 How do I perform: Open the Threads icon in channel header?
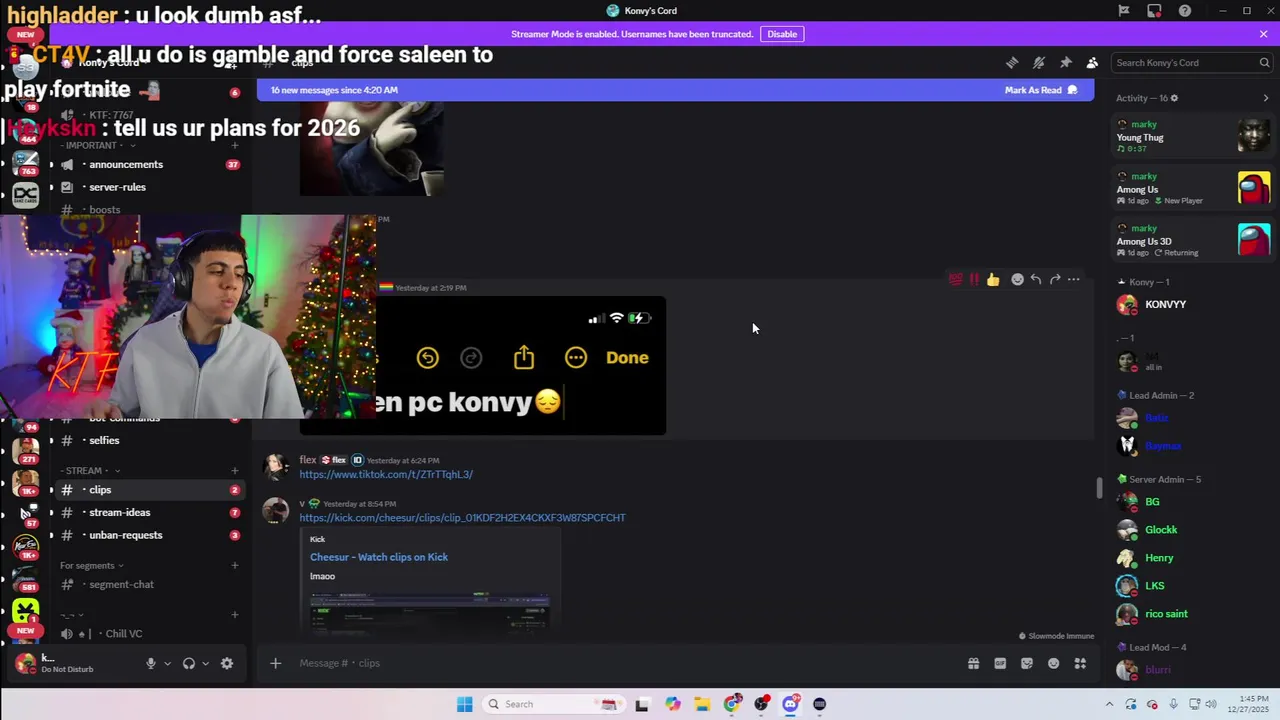(x=1012, y=63)
